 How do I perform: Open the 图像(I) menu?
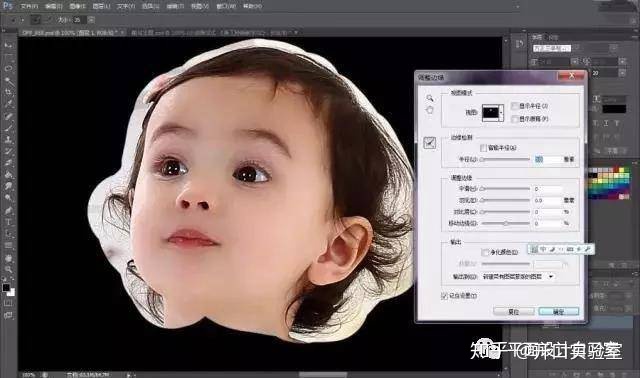point(77,6)
